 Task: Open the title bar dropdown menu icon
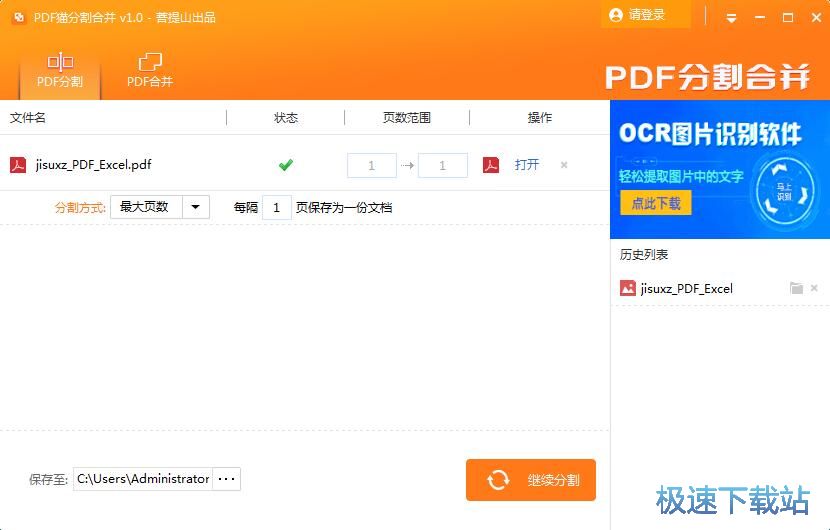click(x=731, y=18)
